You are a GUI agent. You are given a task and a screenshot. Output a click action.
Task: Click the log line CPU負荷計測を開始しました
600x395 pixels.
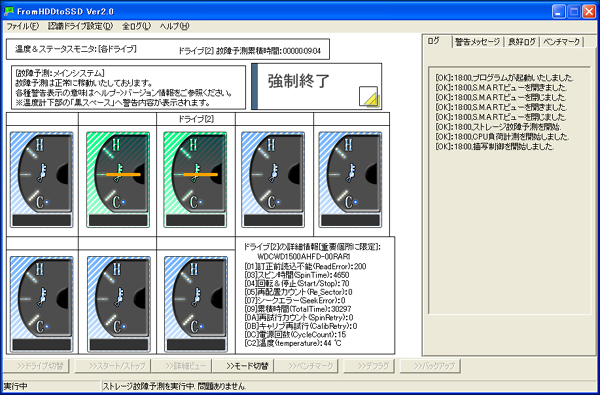click(x=502, y=137)
